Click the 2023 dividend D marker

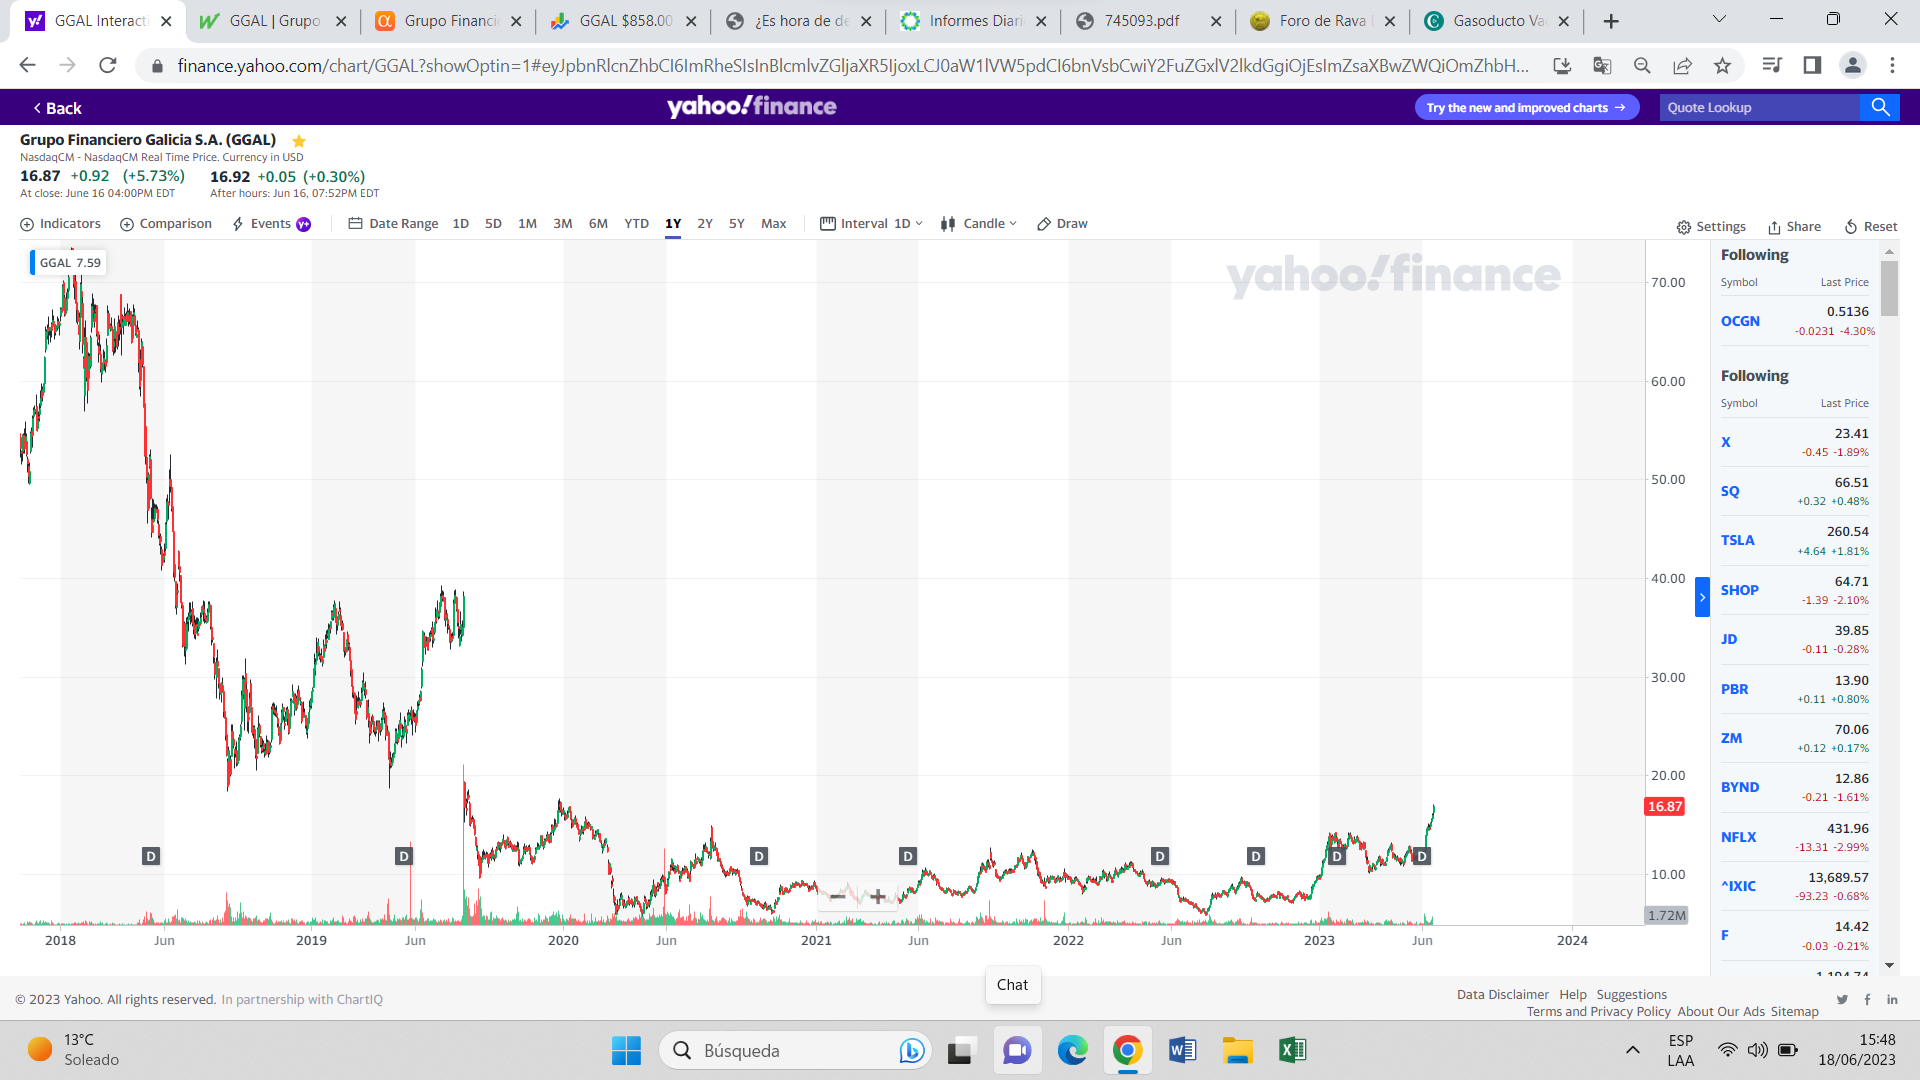point(1337,857)
